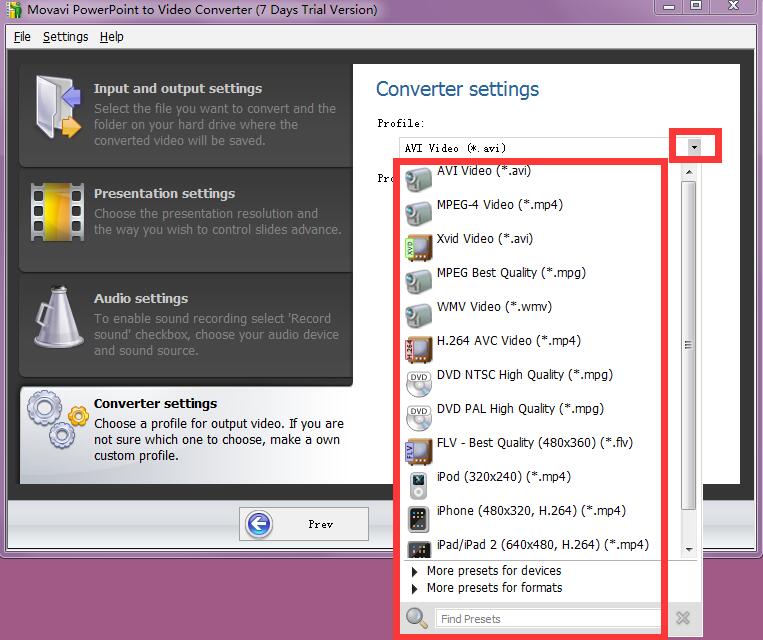This screenshot has width=763, height=640.
Task: Click the preset list scrollbar up arrow
Action: (x=689, y=172)
